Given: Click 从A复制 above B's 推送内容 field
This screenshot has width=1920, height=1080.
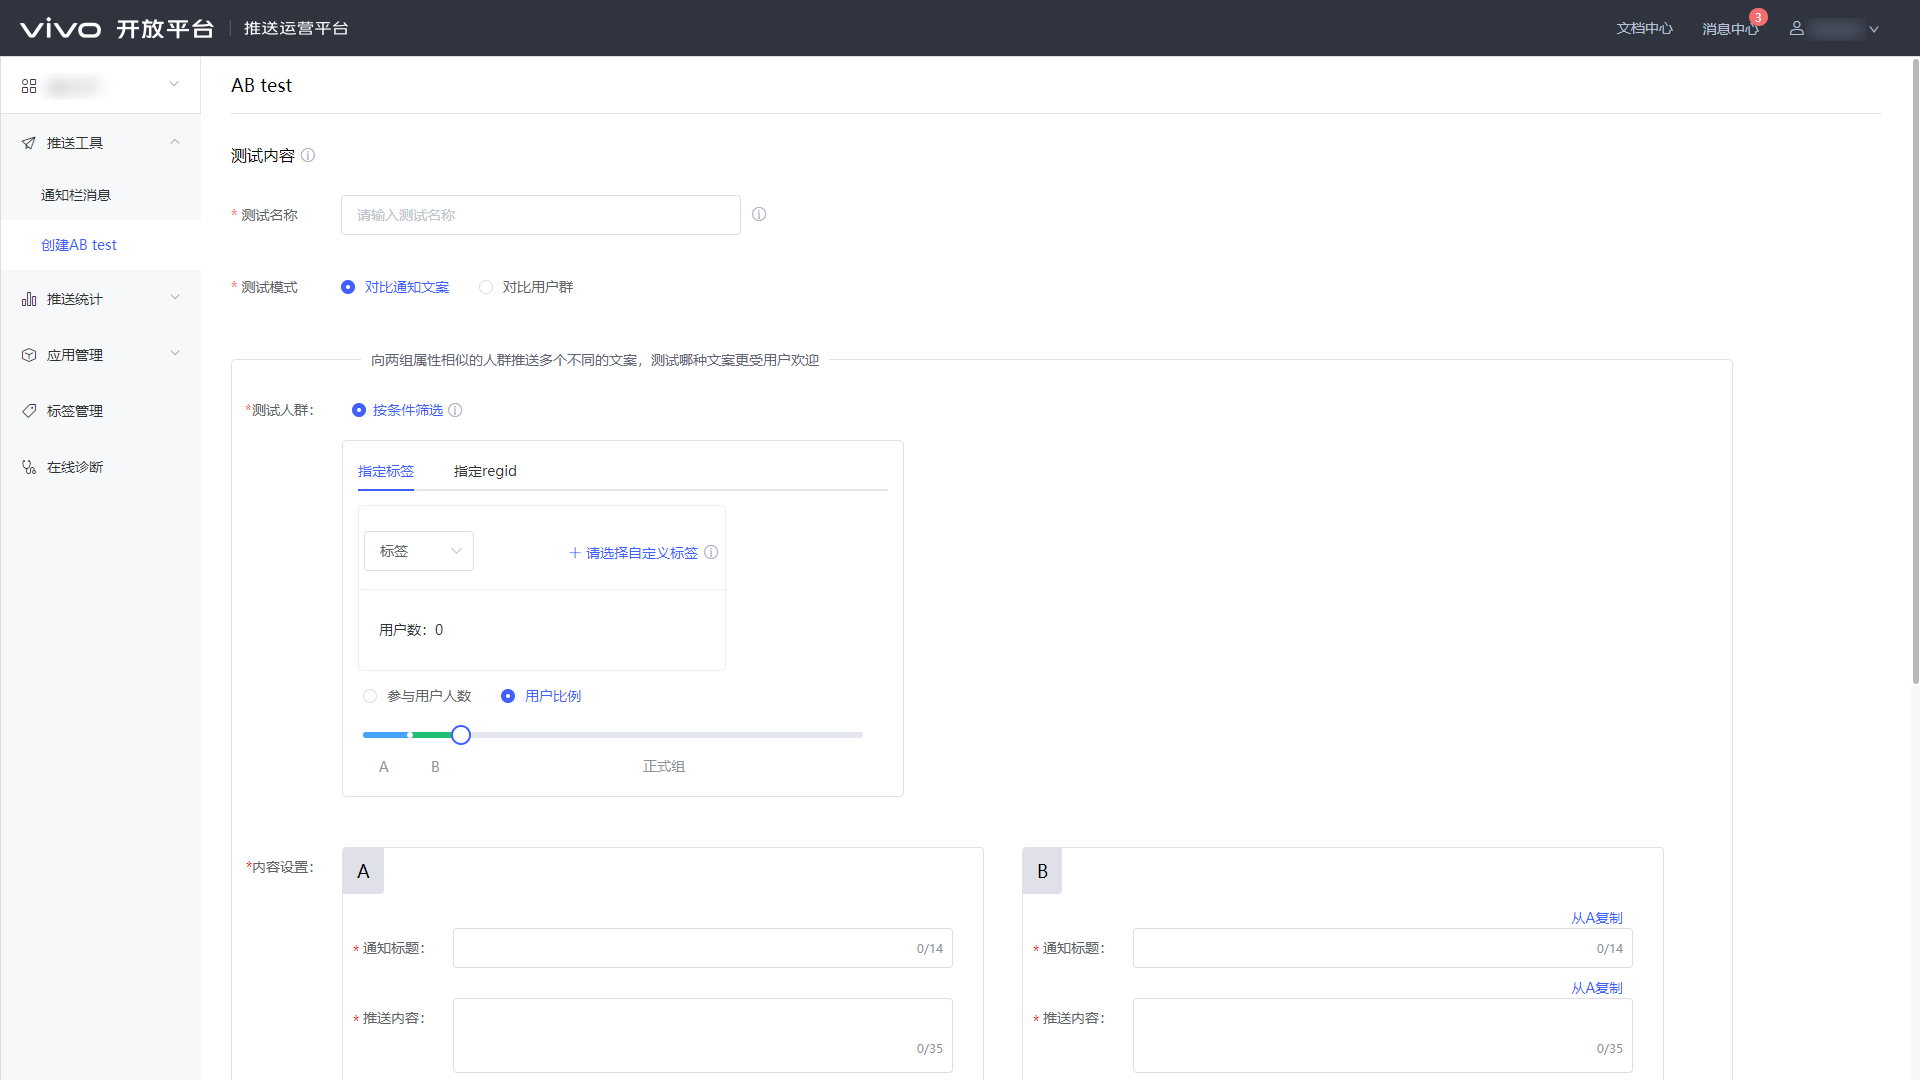Looking at the screenshot, I should 1597,988.
